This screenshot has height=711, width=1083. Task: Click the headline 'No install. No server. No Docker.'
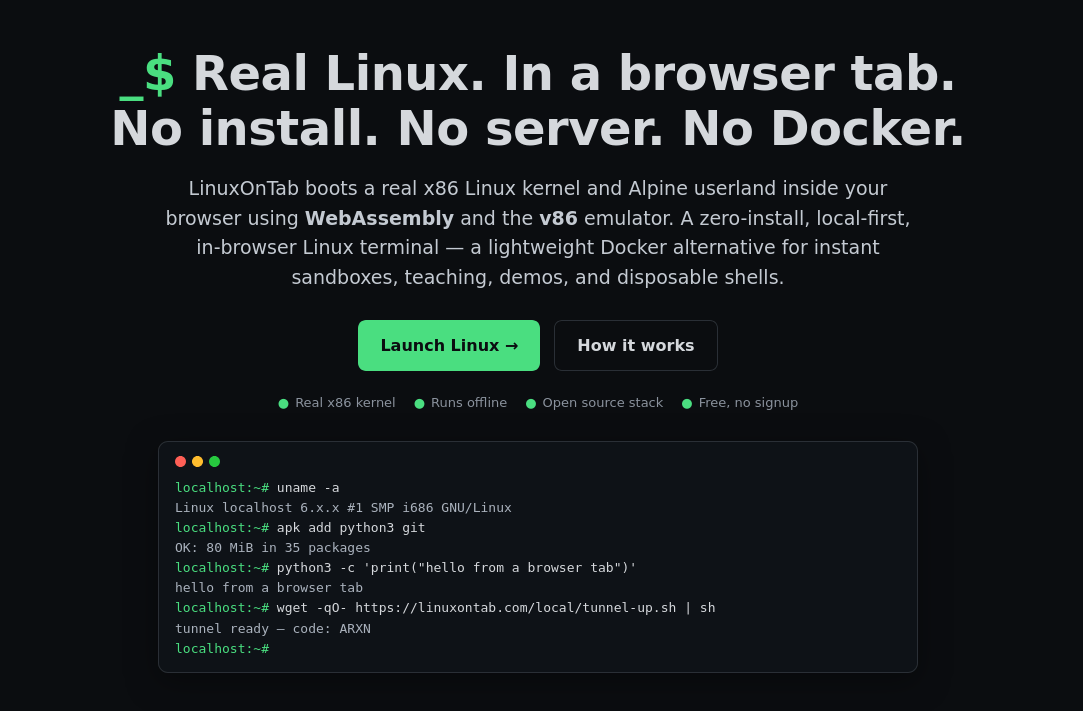[537, 130]
